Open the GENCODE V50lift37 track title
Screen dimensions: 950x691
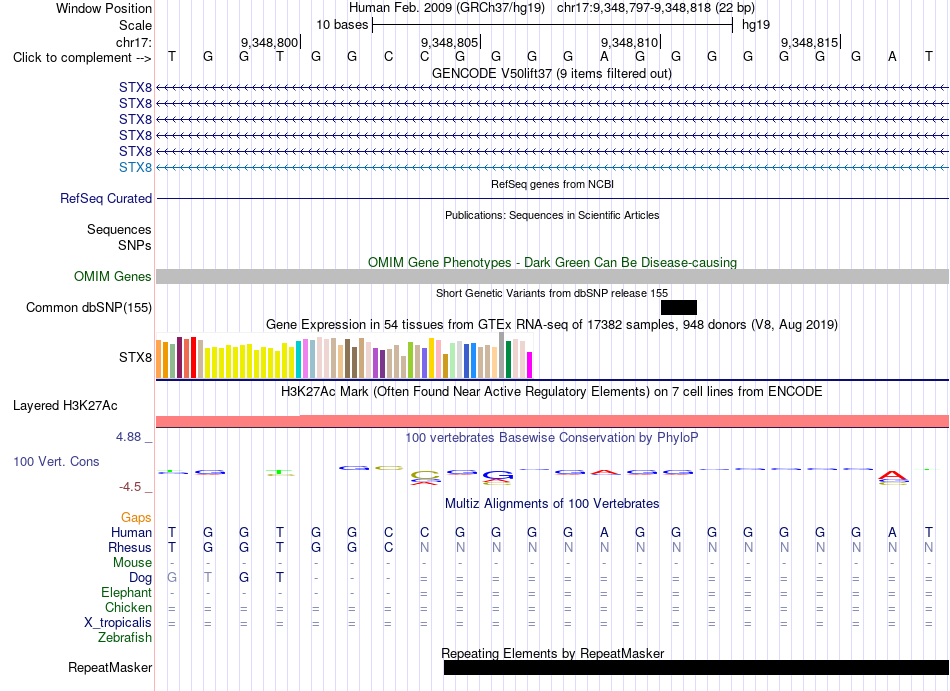coord(551,74)
